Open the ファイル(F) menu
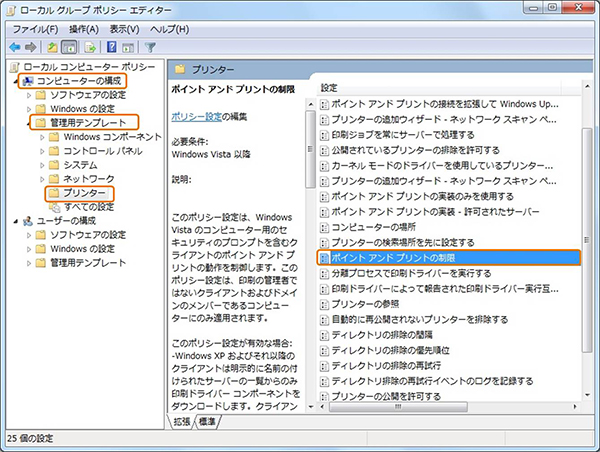 (x=37, y=29)
